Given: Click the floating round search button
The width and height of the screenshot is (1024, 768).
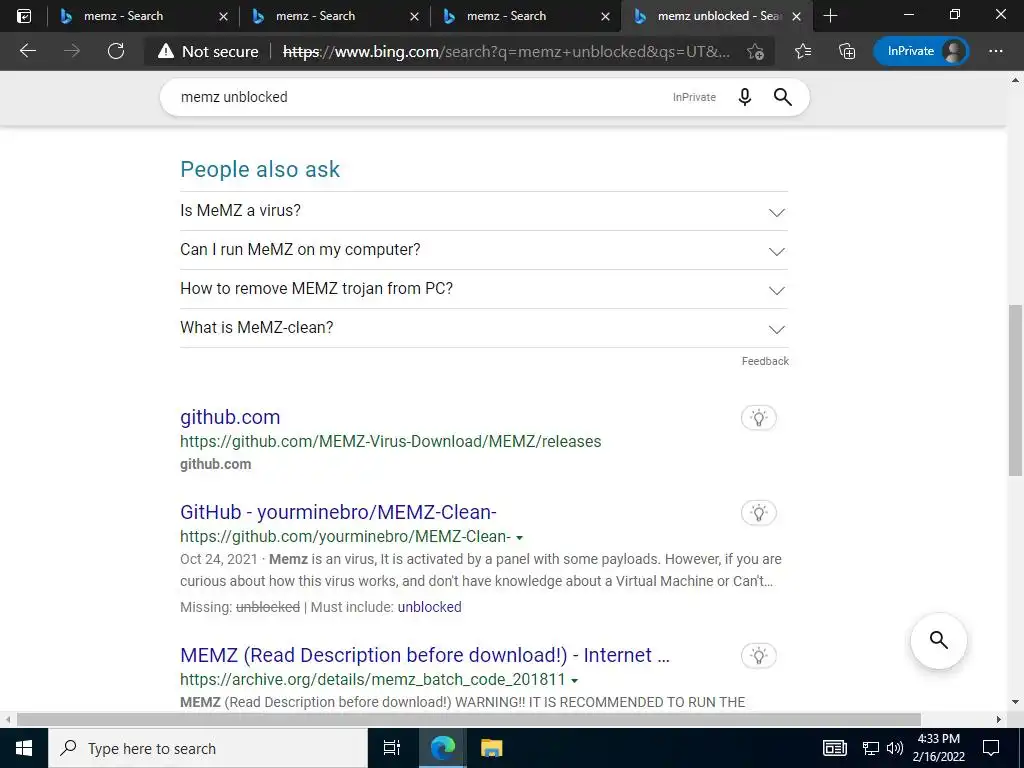Looking at the screenshot, I should tap(938, 641).
